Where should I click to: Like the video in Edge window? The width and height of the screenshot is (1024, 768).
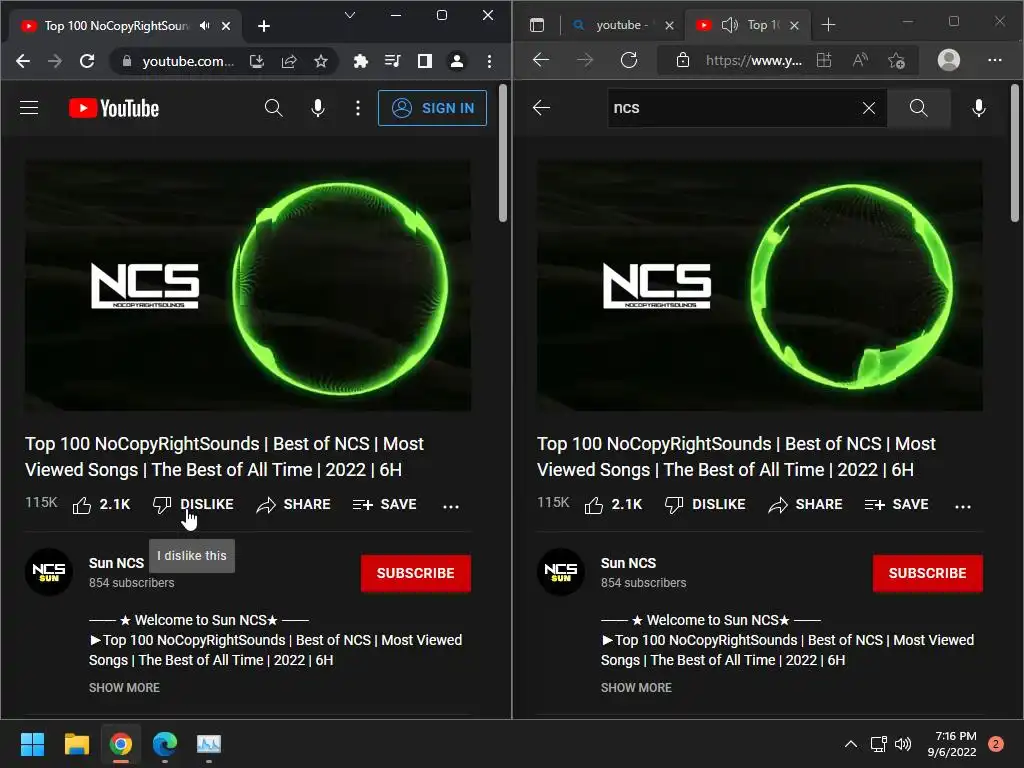pyautogui.click(x=613, y=505)
